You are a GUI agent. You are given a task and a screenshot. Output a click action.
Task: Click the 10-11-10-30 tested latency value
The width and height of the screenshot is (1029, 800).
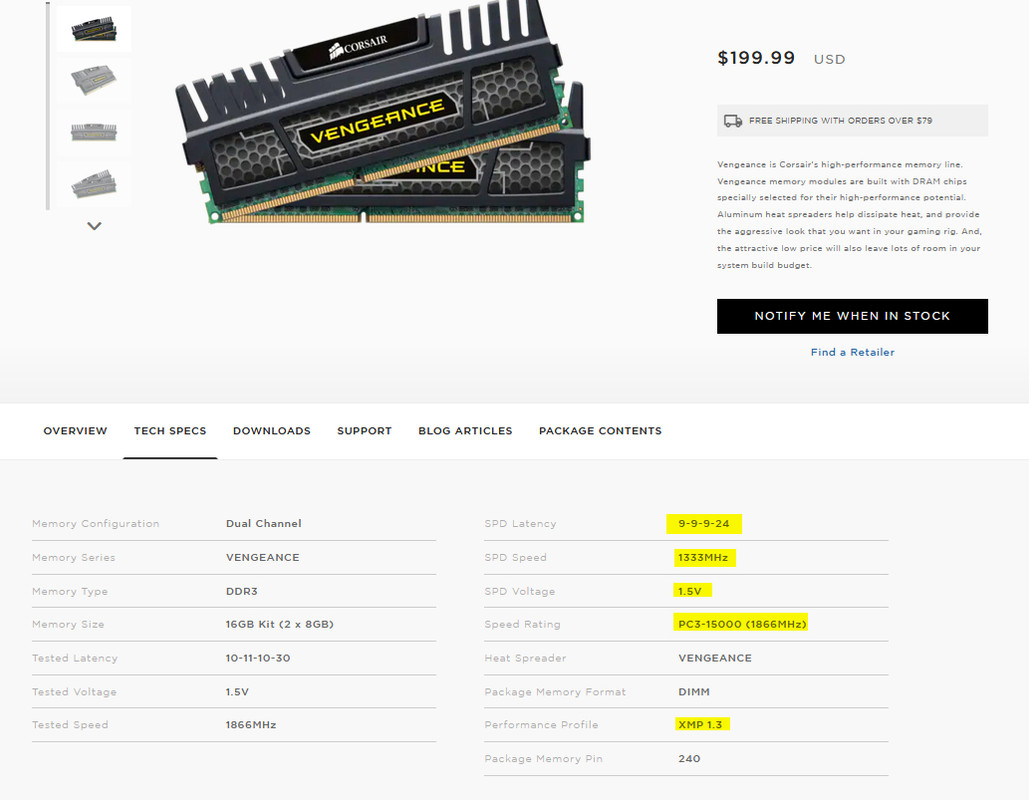click(x=257, y=658)
